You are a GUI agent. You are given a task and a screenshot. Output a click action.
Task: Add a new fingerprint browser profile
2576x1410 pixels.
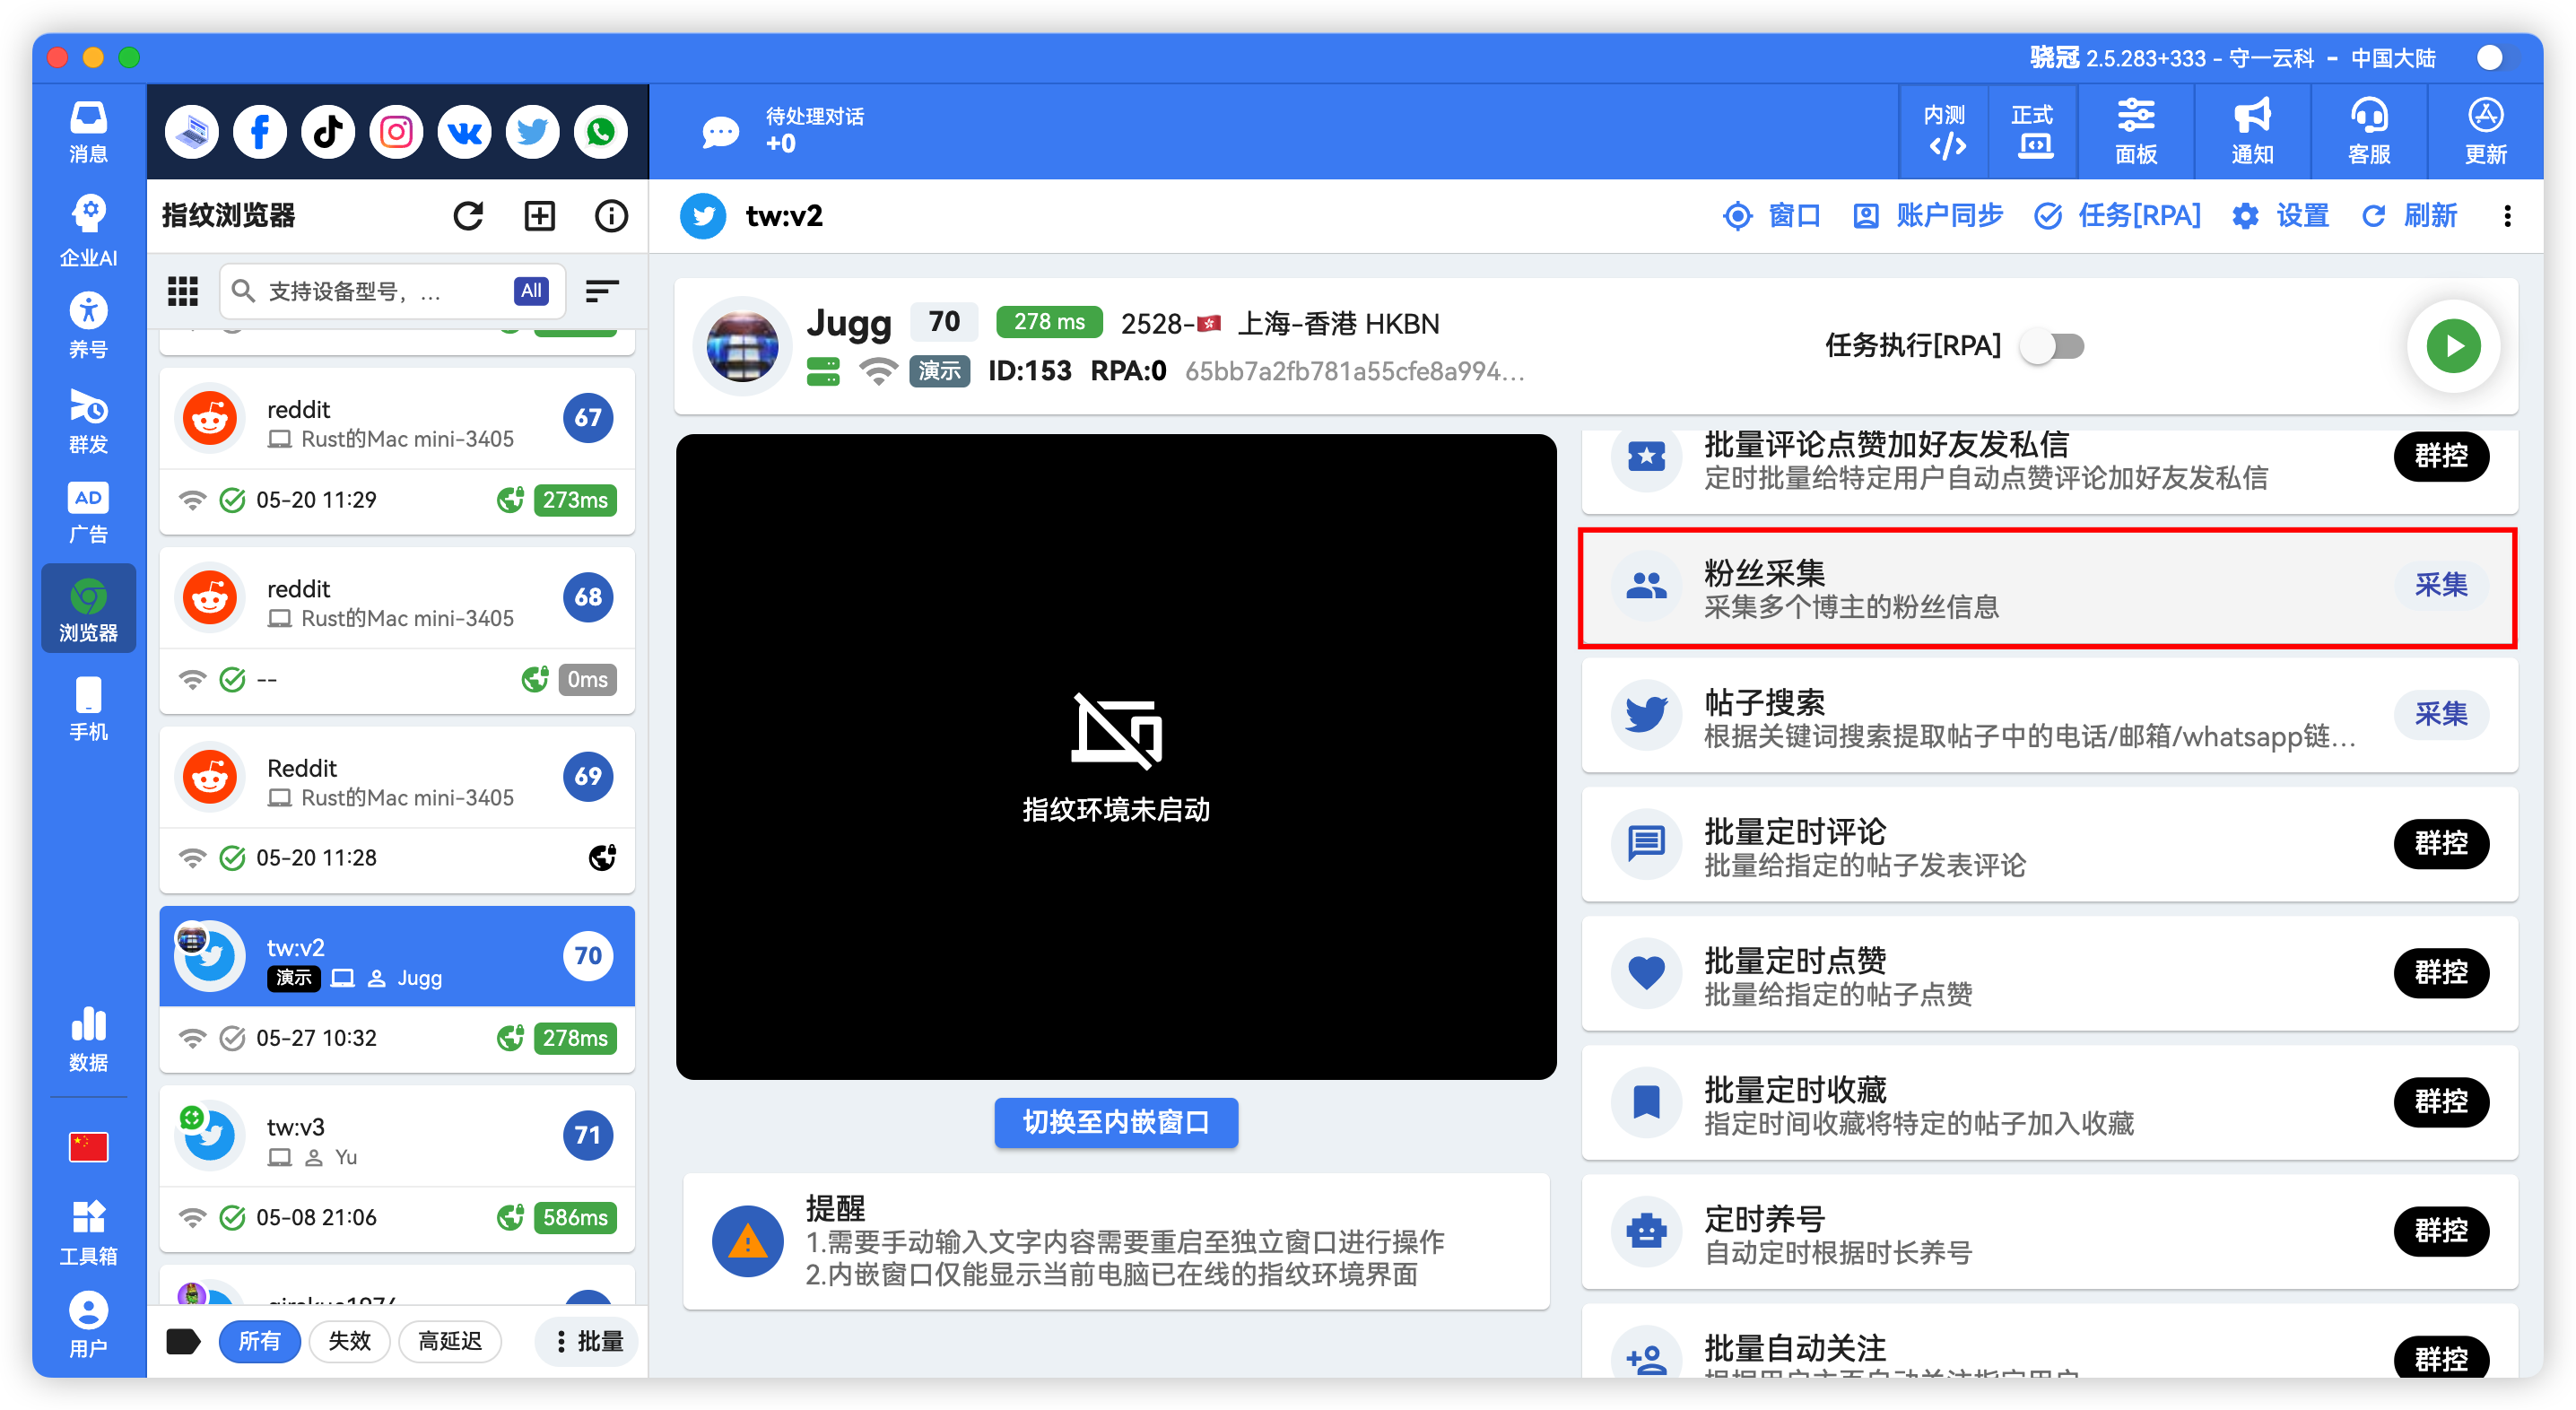[x=539, y=215]
